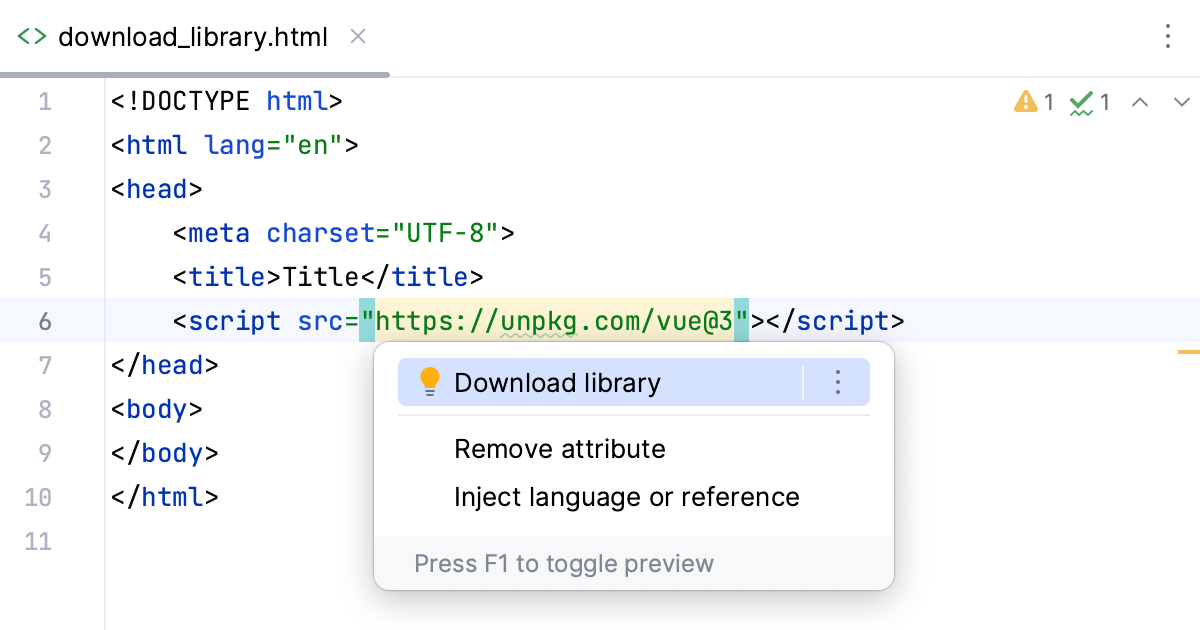Click the warning count number 1

pos(1048,101)
